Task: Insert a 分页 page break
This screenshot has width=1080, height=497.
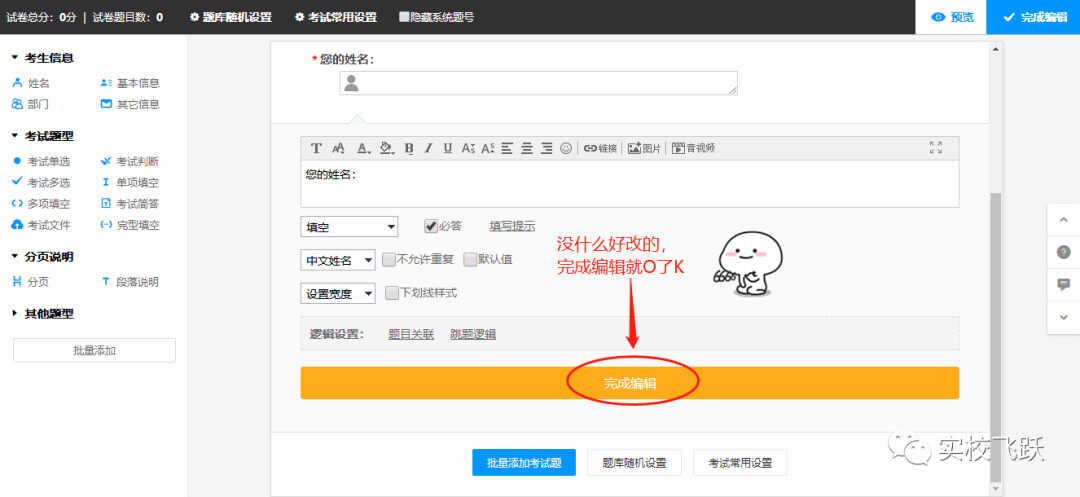Action: pos(32,282)
